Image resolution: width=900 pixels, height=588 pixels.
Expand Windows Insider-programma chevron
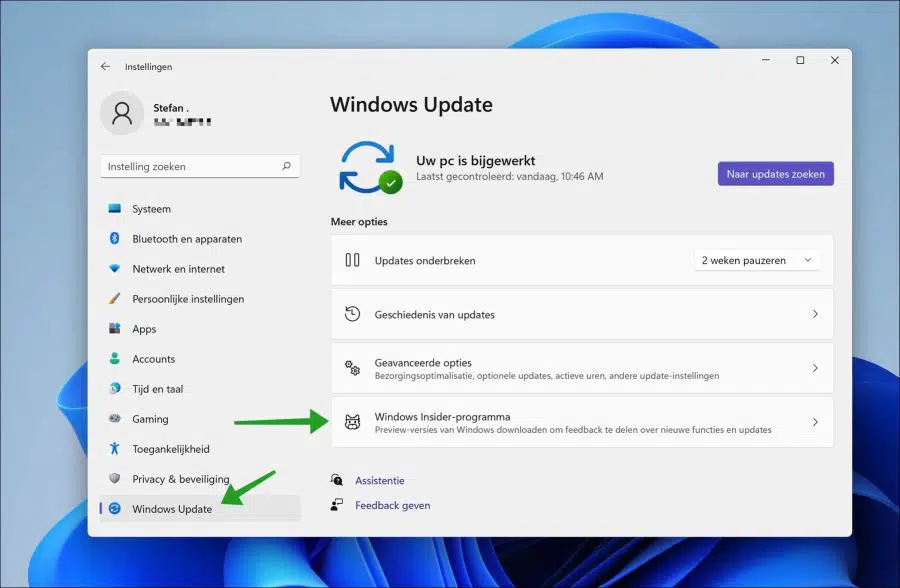[x=815, y=422]
